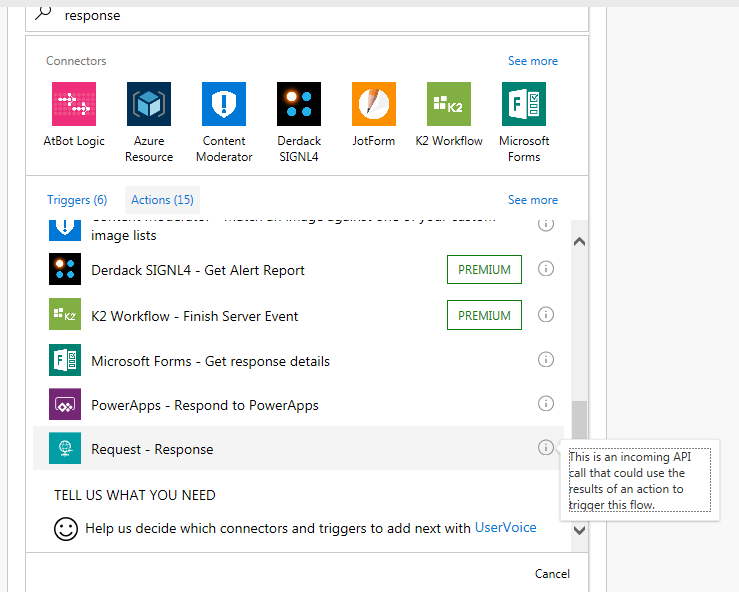Click the Derdack SIGNL4 action row icon
The image size is (739, 601).
(x=65, y=269)
